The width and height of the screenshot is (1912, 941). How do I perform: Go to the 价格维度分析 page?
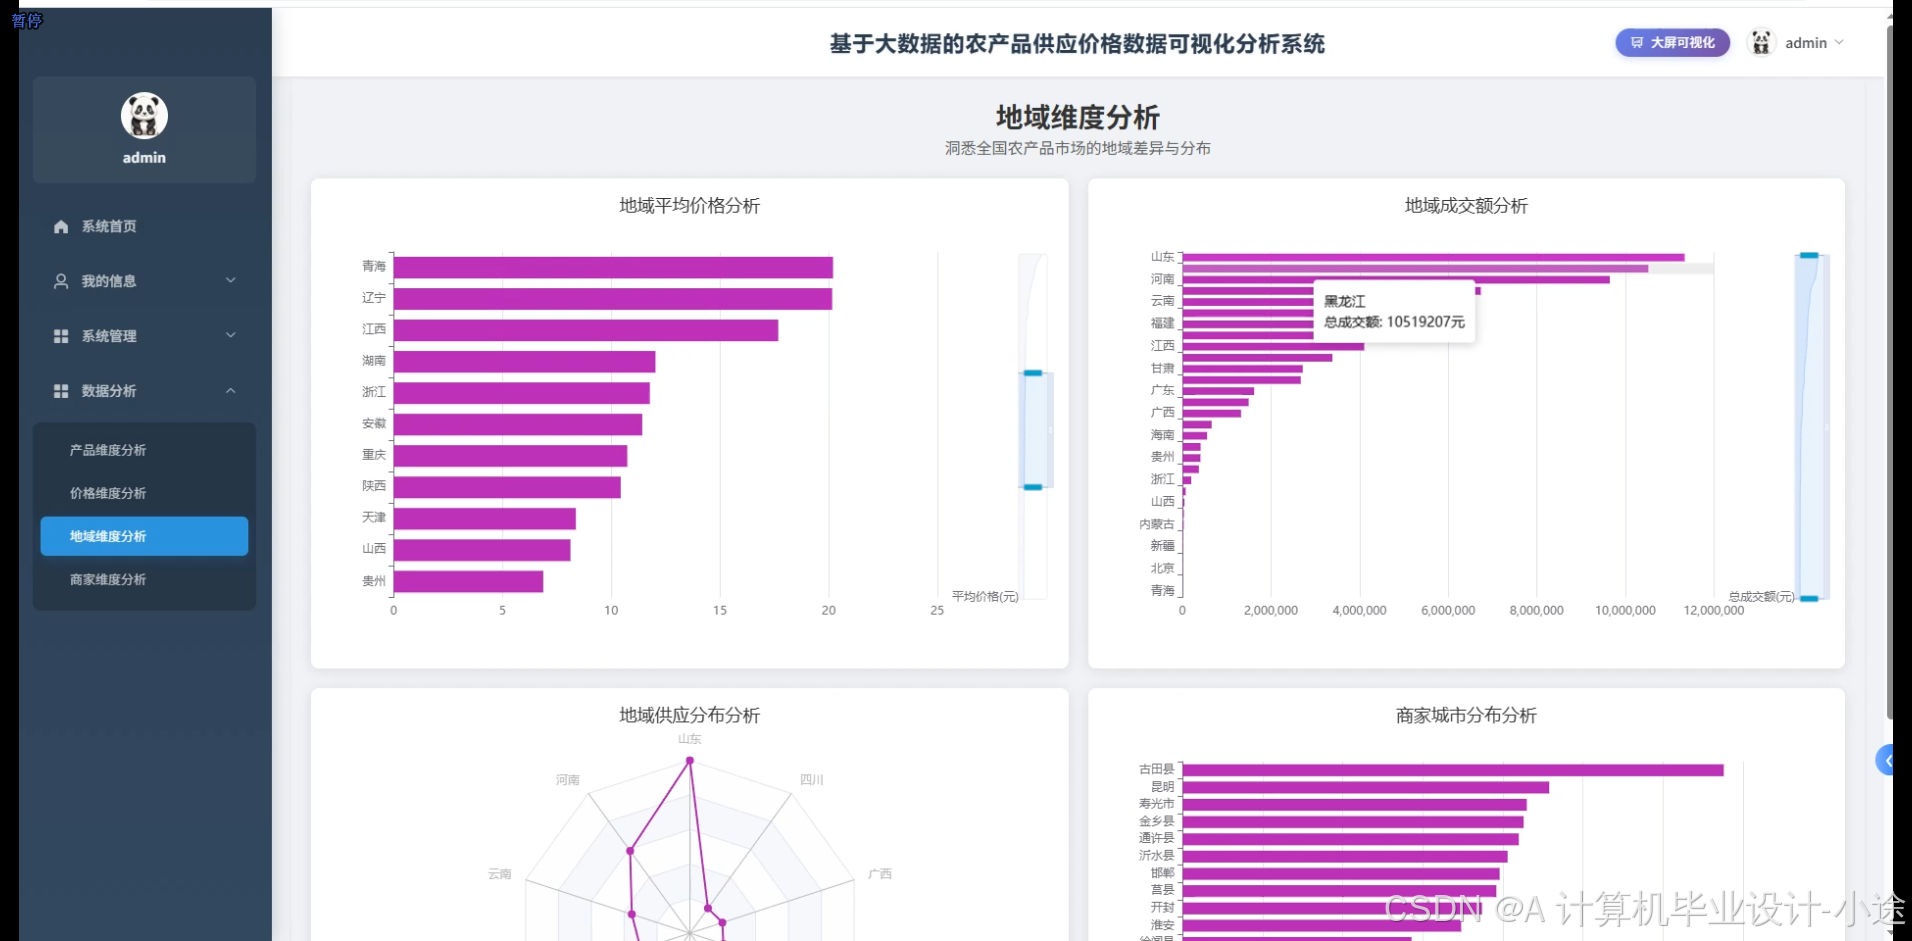click(x=144, y=493)
